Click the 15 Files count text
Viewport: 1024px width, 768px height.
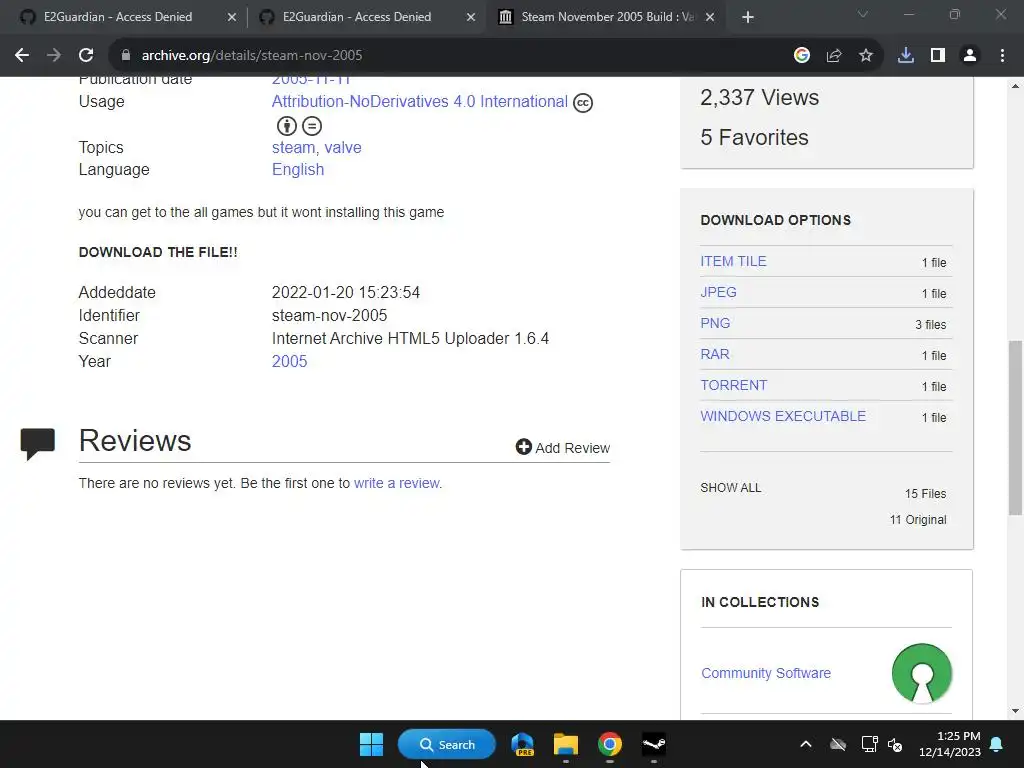click(x=925, y=494)
